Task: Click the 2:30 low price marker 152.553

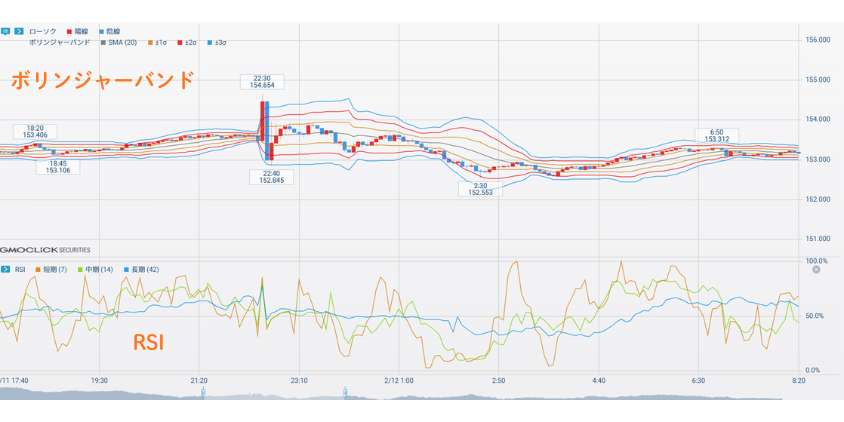Action: (479, 188)
